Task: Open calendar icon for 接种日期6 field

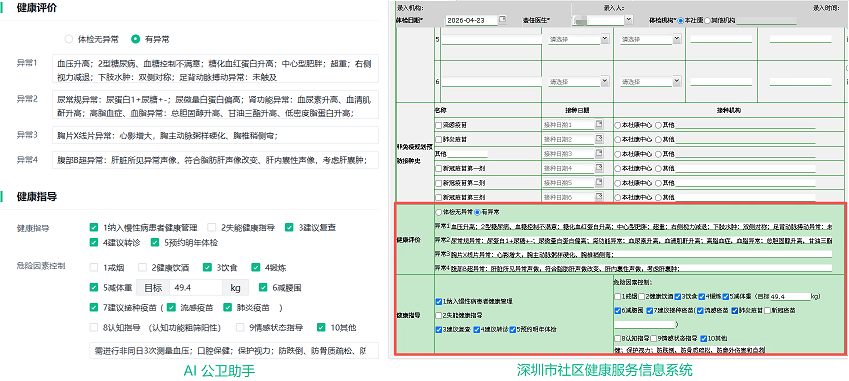Action: [599, 197]
